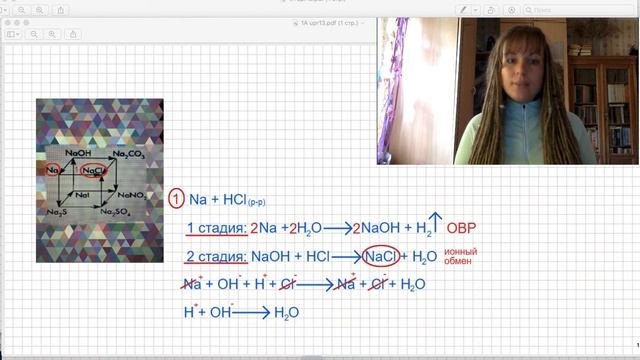
Task: Zoom out in the back Preview window
Action: coord(21,10)
